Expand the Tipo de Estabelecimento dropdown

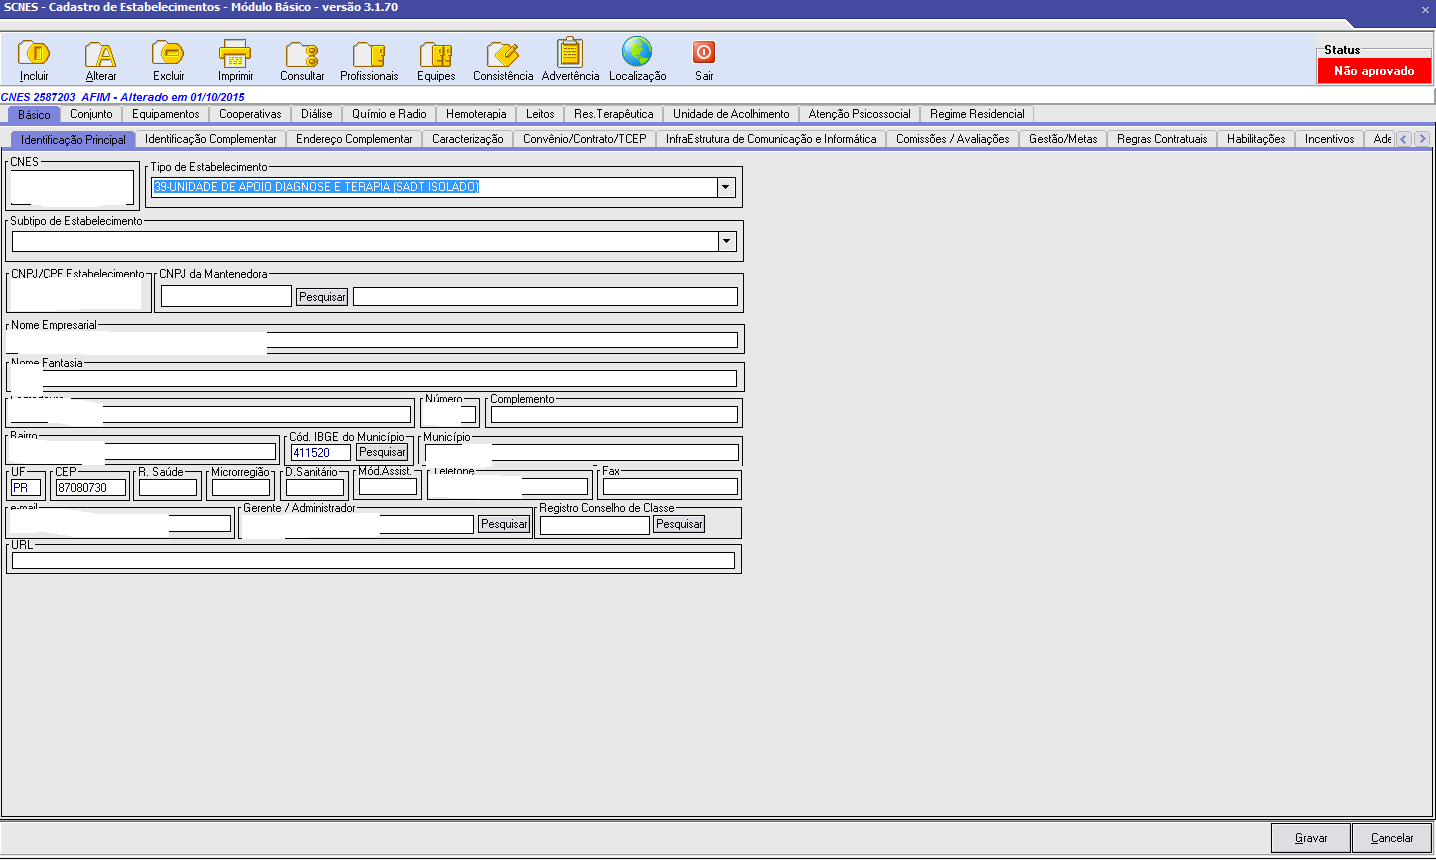726,187
